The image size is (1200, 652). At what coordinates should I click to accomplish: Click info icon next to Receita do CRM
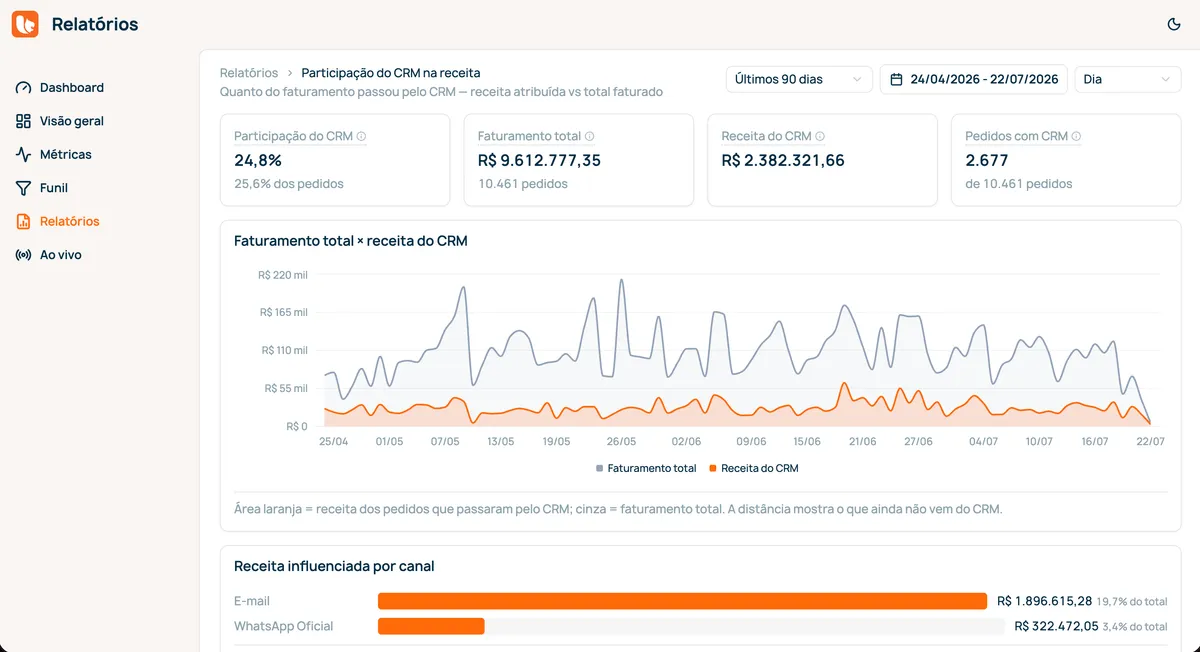(820, 136)
